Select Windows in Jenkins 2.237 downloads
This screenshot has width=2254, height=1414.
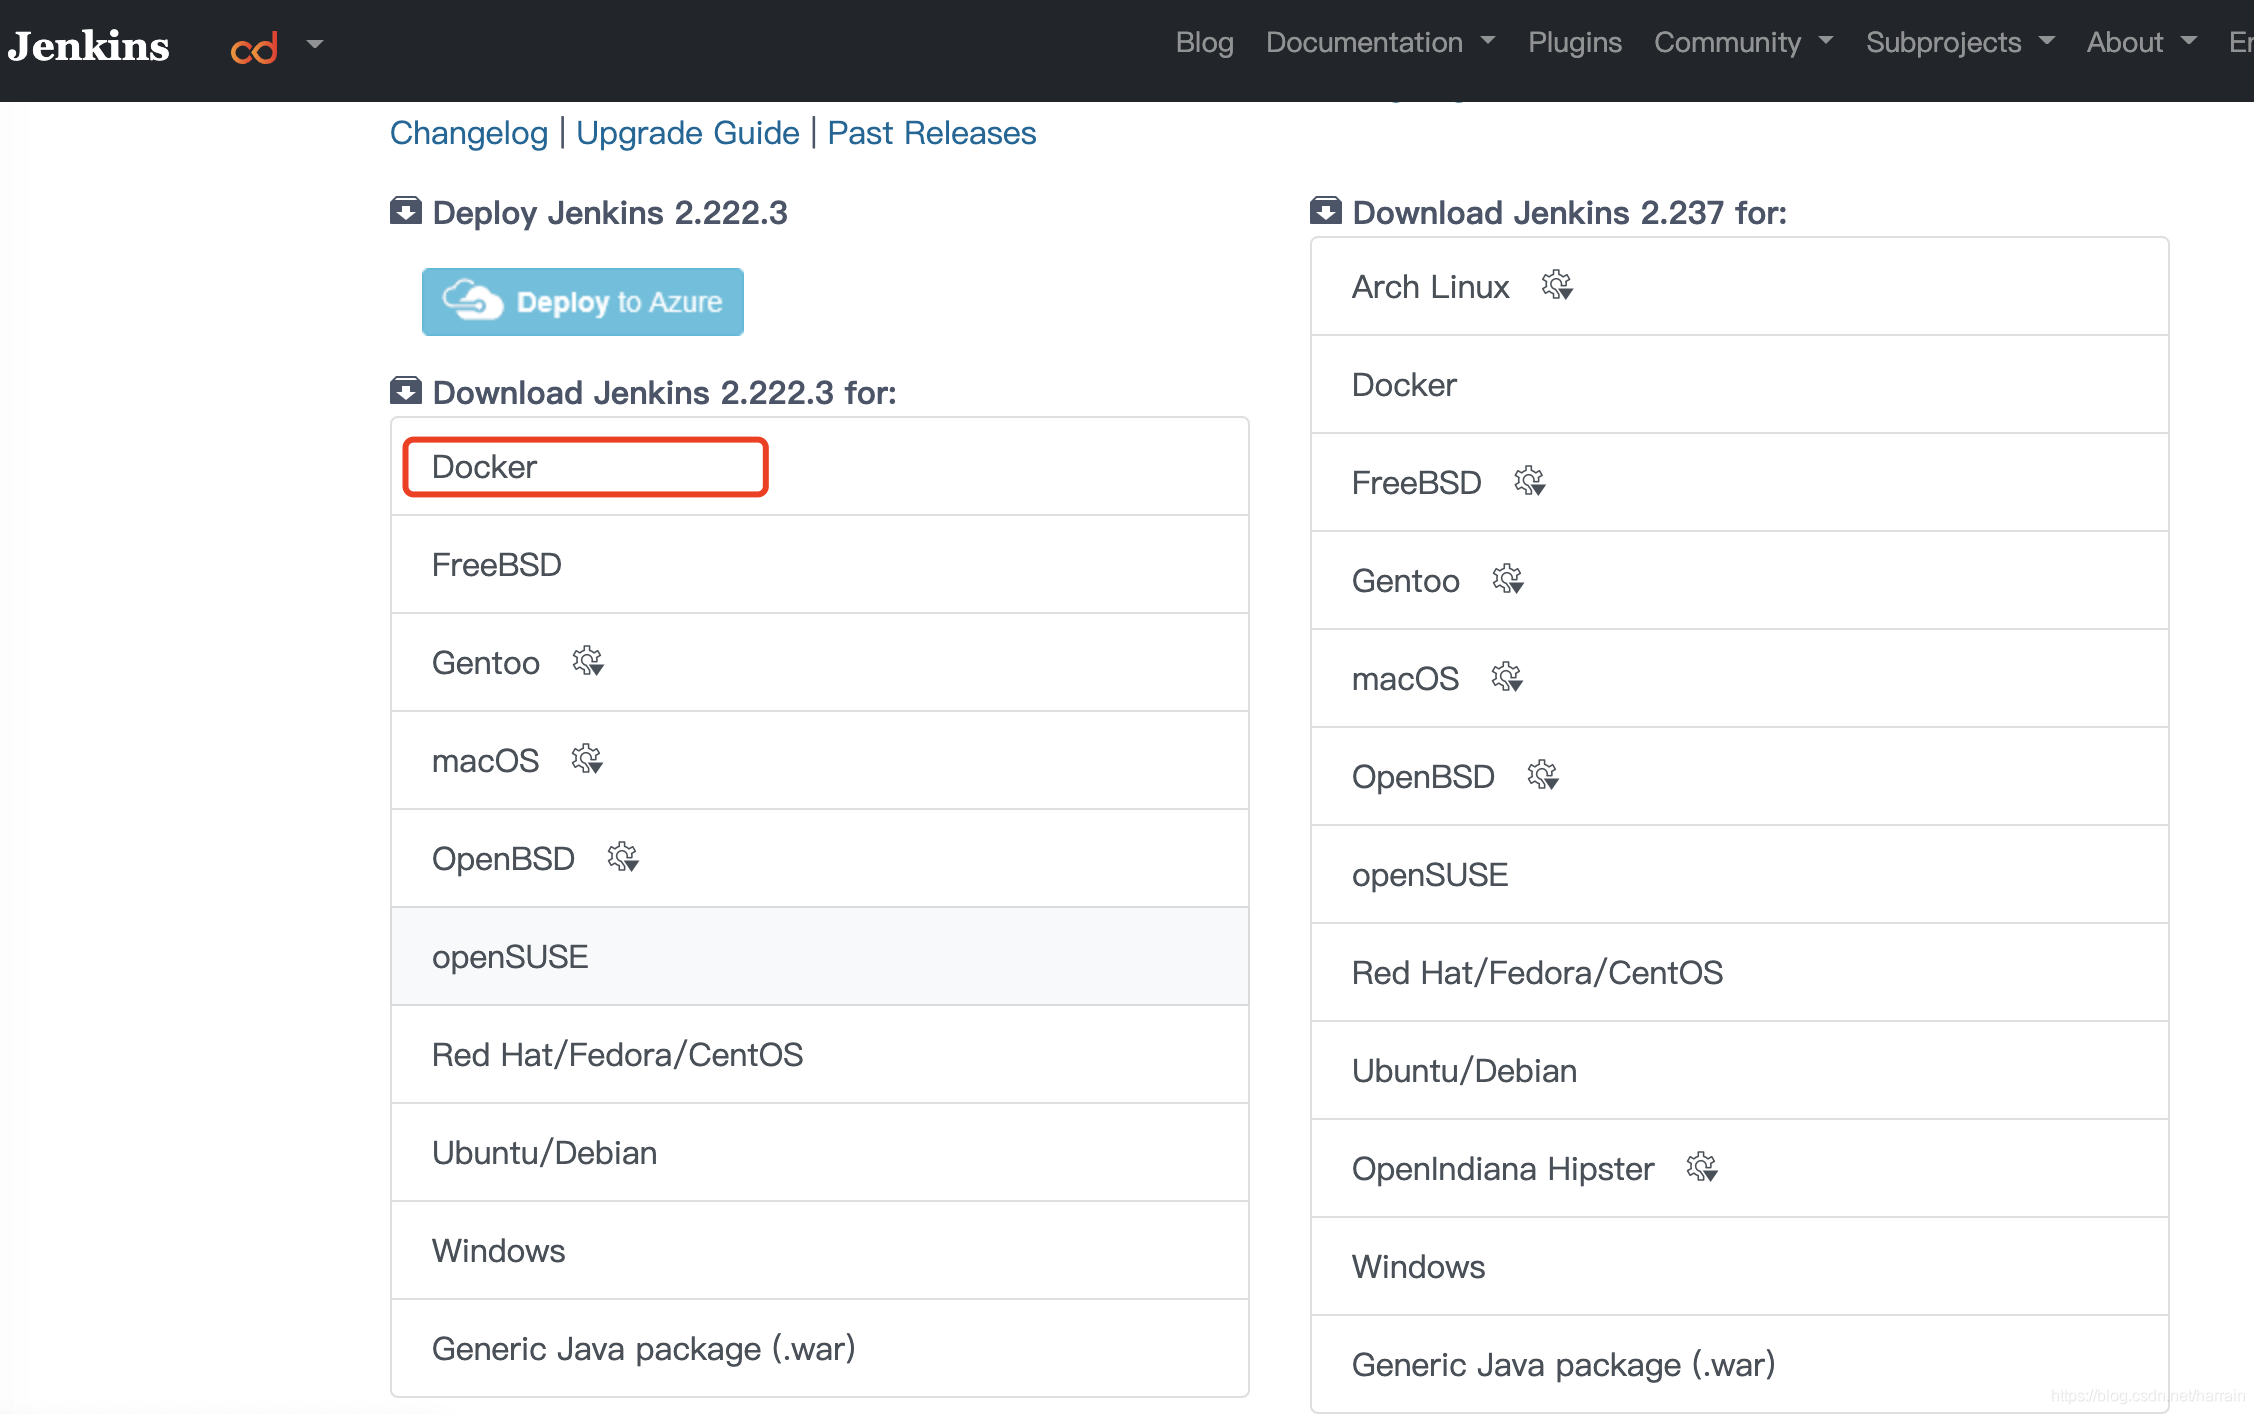coord(1417,1266)
